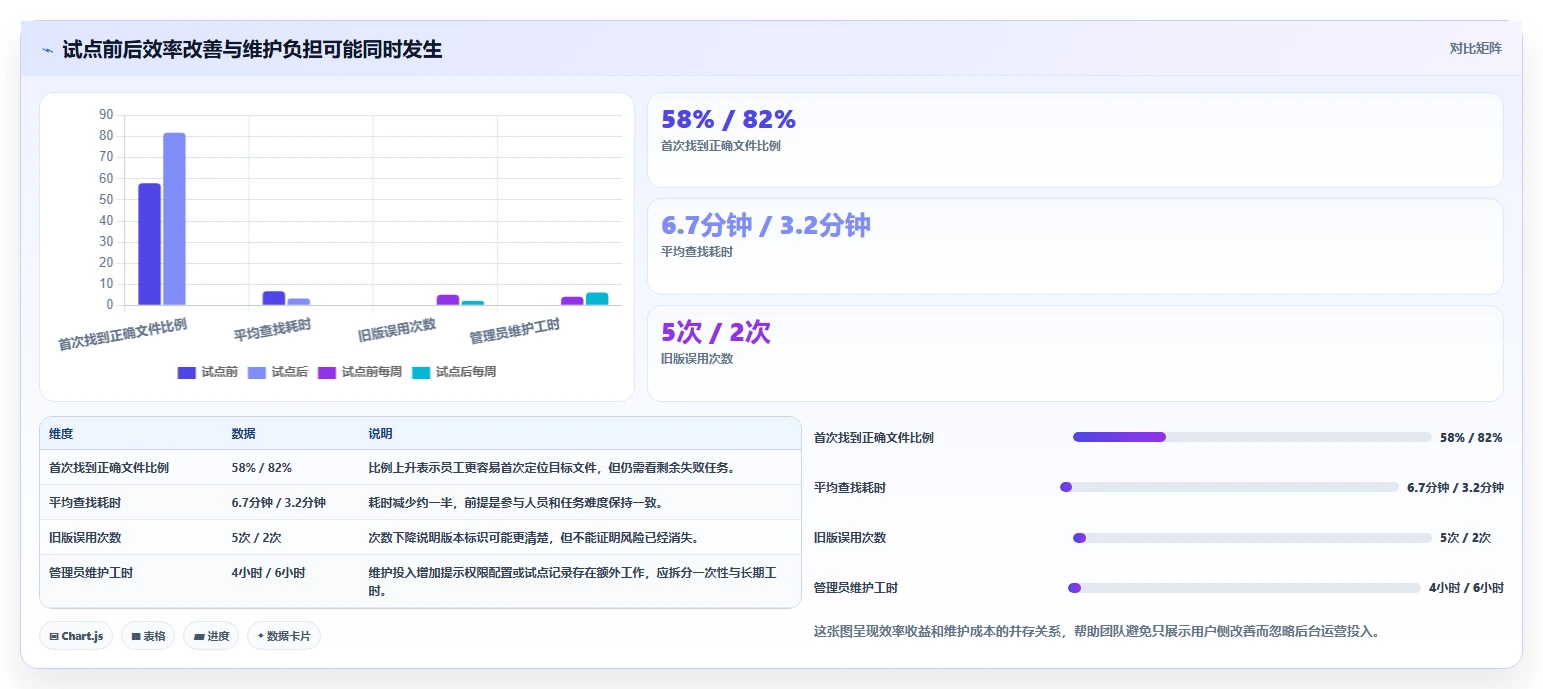Click the chart axis label 旧版误用次数

[397, 331]
